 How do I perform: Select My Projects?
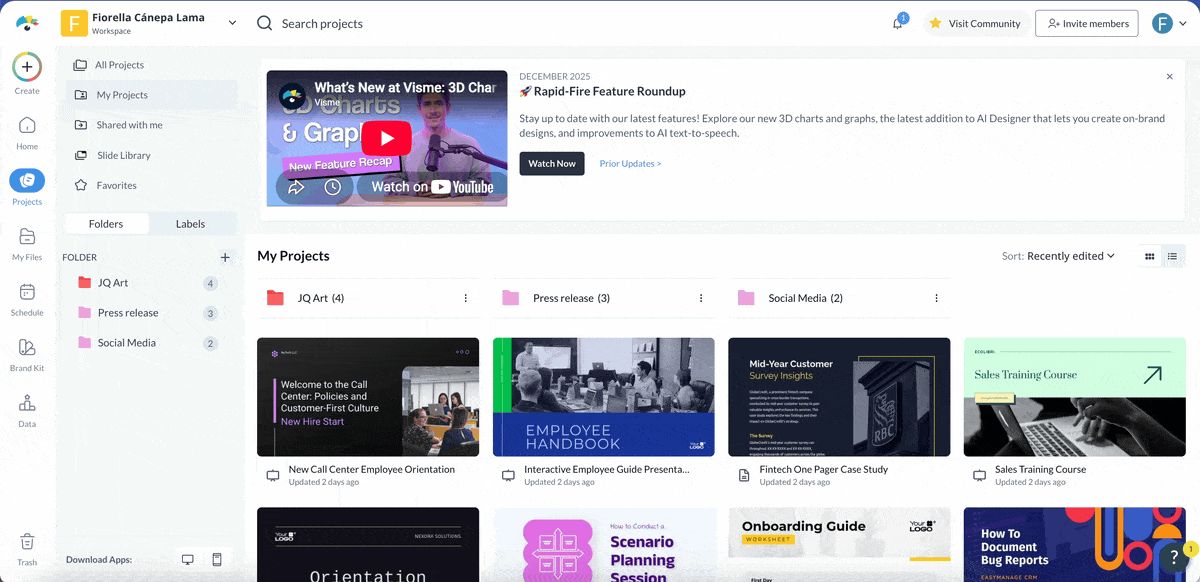point(151,95)
